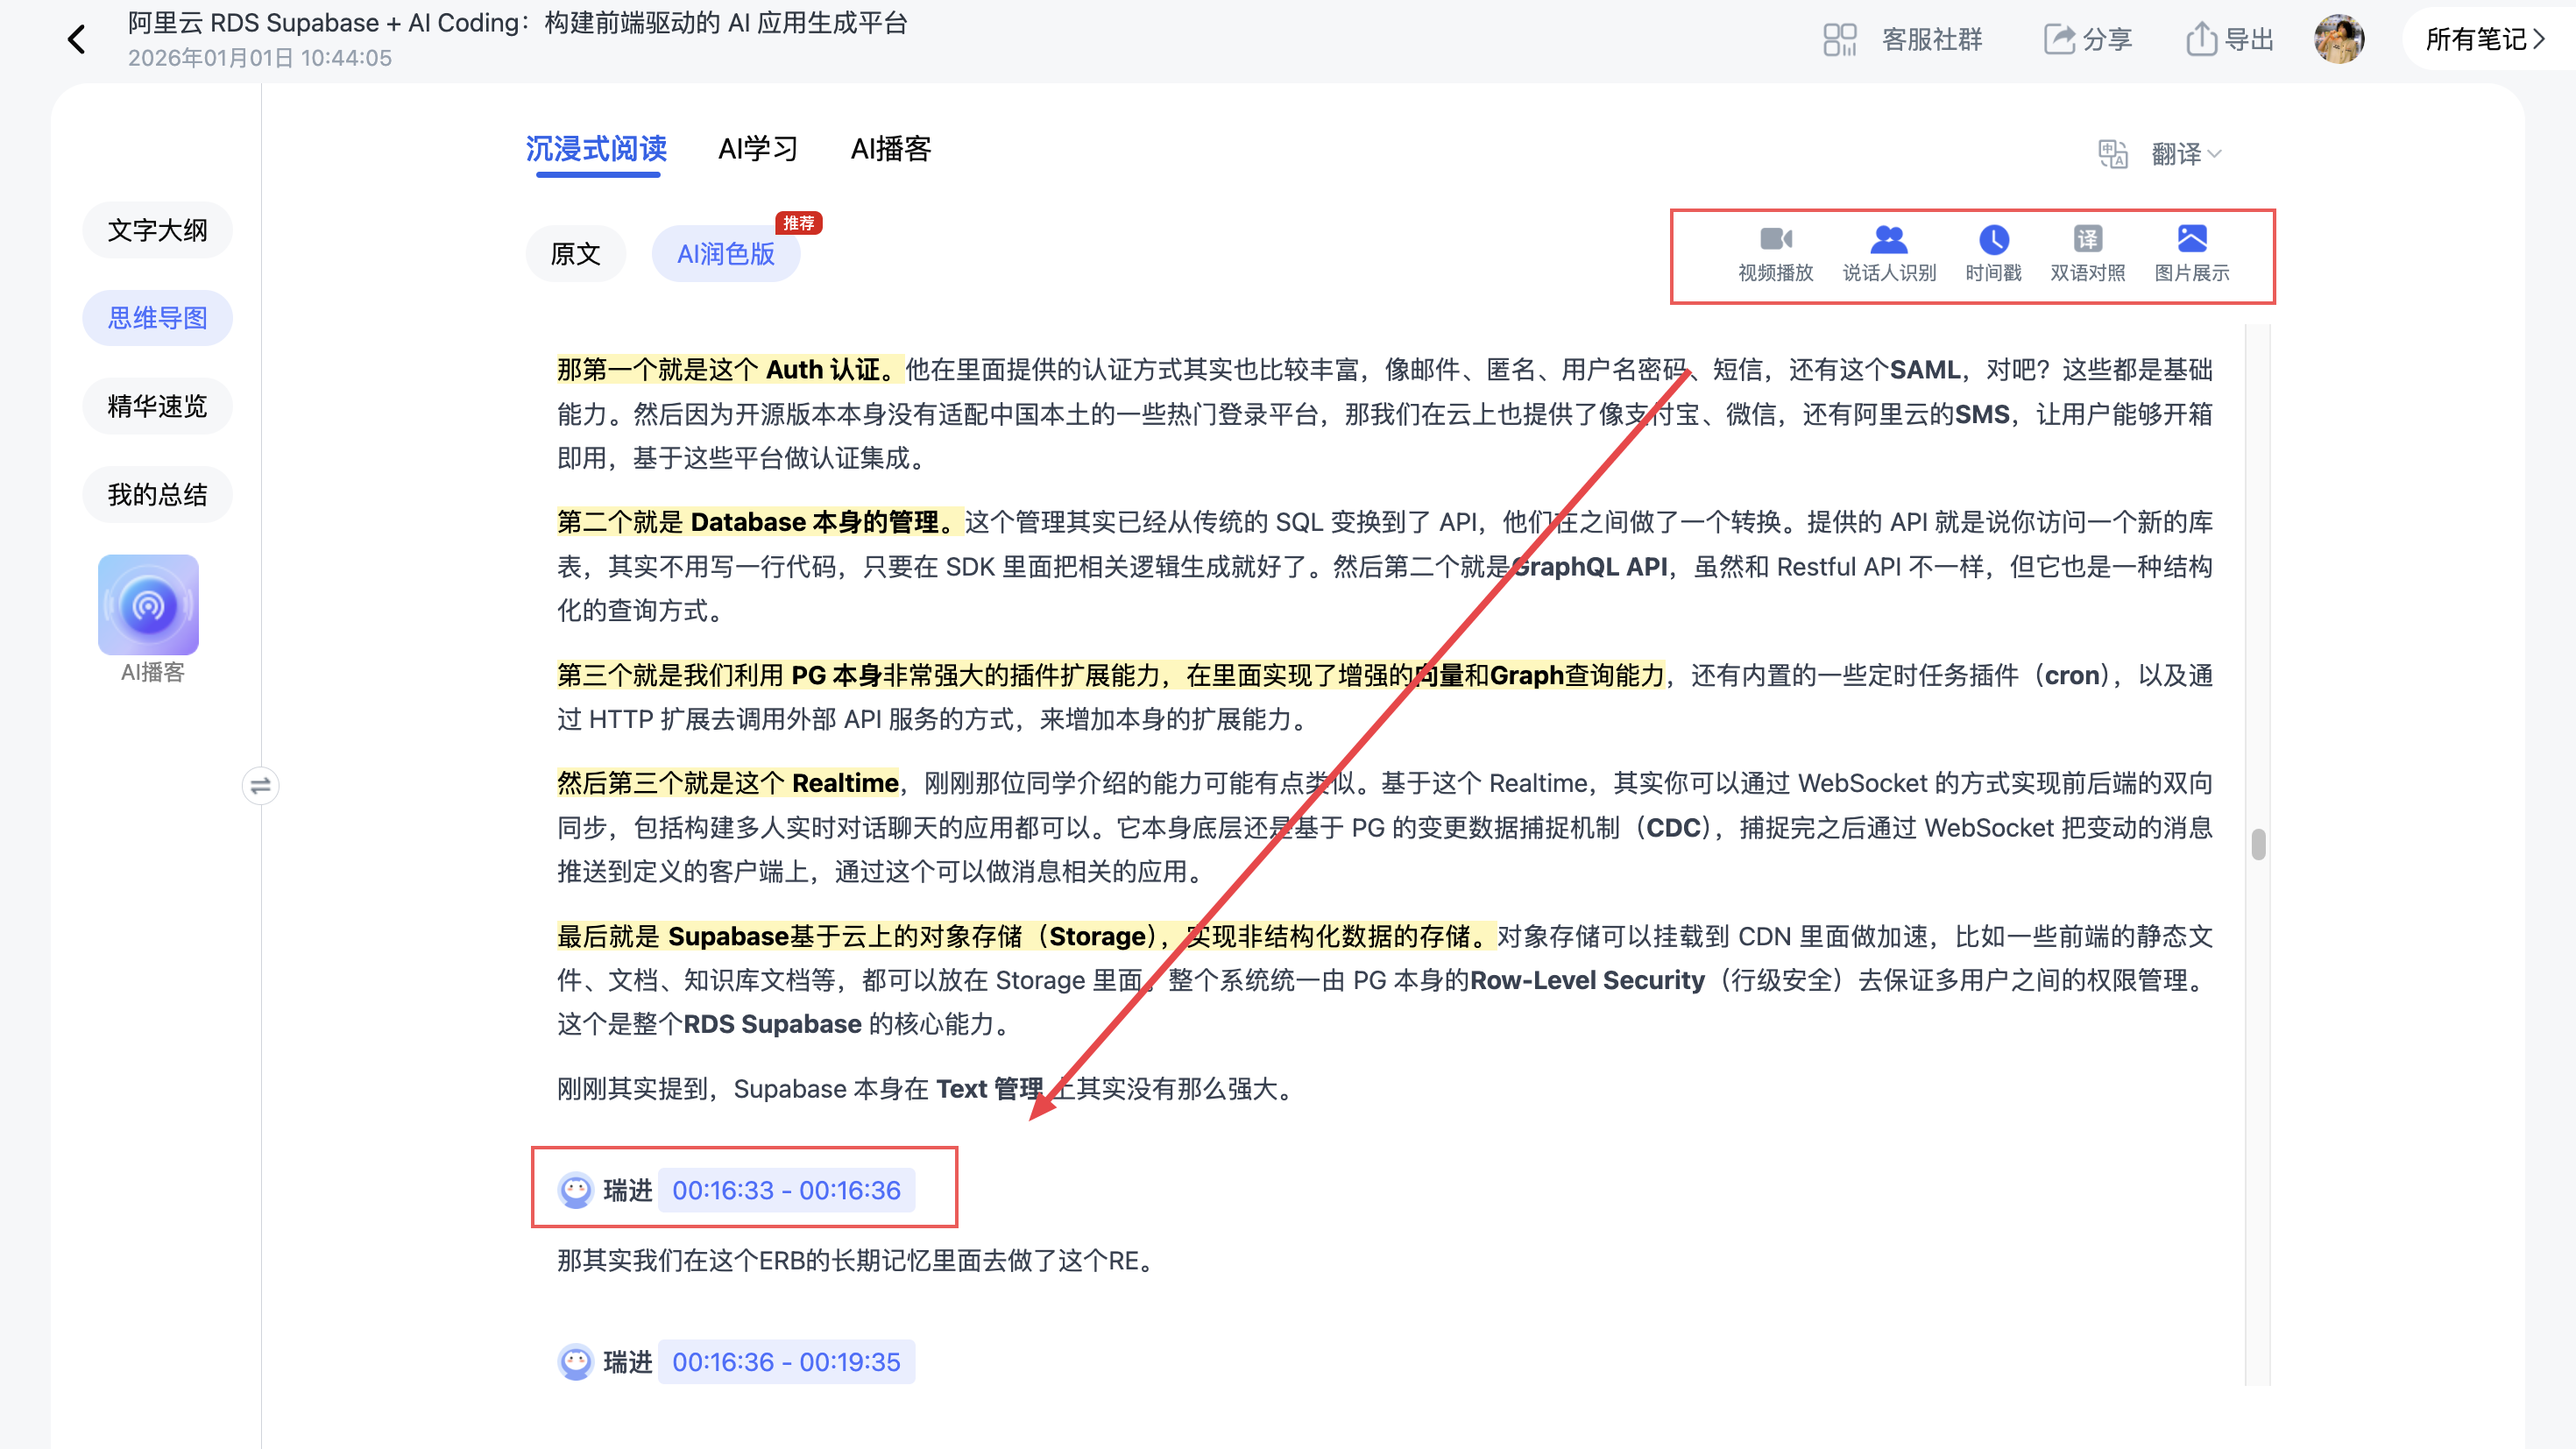
Task: Expand the 翻译 dropdown
Action: point(2186,154)
